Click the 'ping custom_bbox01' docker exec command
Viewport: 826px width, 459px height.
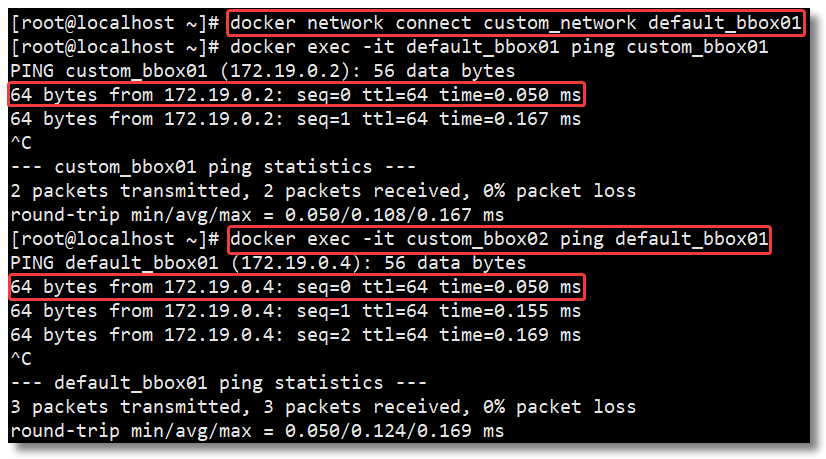tap(498, 47)
